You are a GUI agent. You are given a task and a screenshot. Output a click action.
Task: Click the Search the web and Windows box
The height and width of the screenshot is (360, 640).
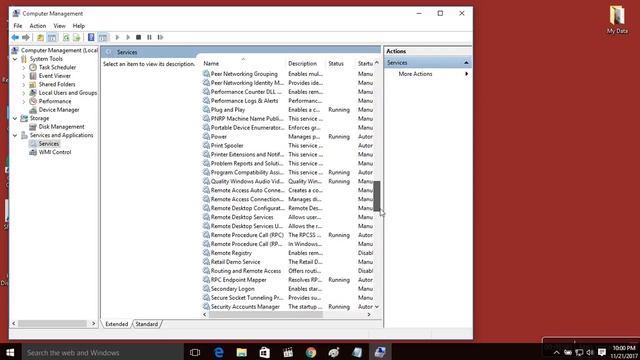pos(102,352)
